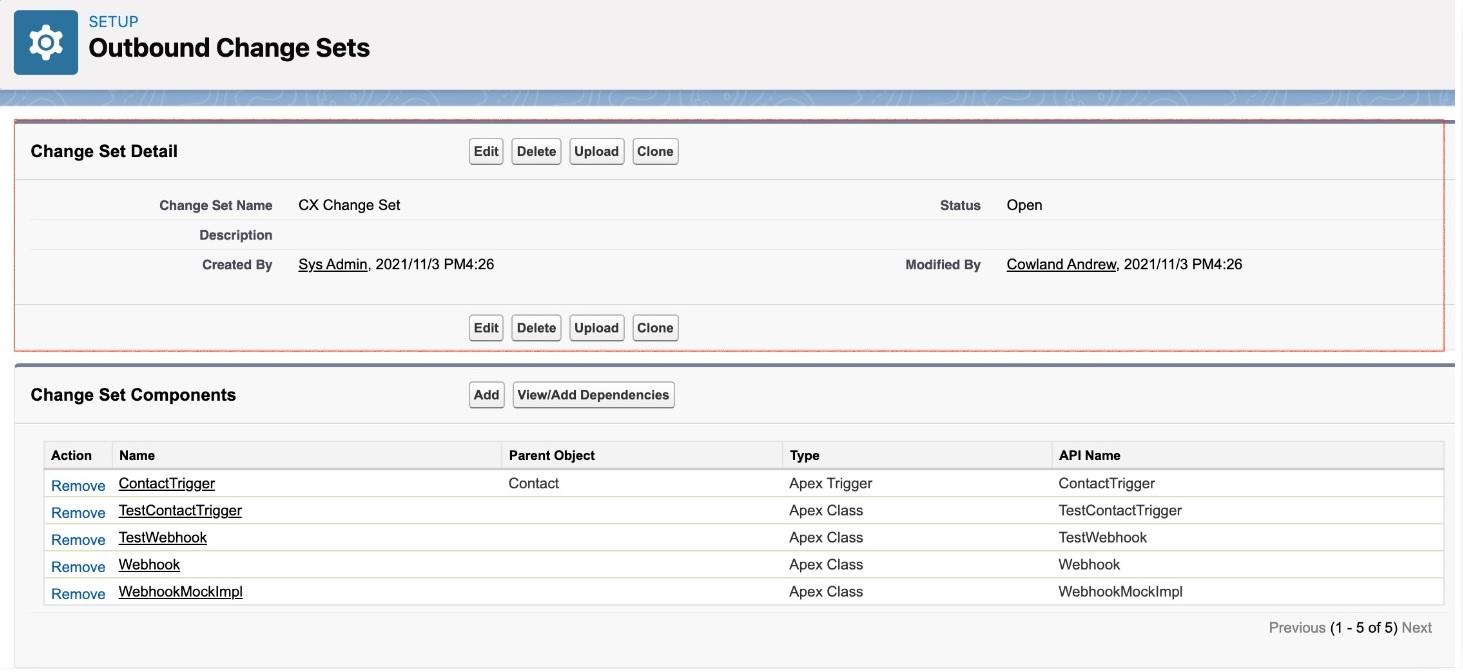Screen dimensions: 1463x672
Task: Click the bottom Edit button
Action: pyautogui.click(x=486, y=328)
